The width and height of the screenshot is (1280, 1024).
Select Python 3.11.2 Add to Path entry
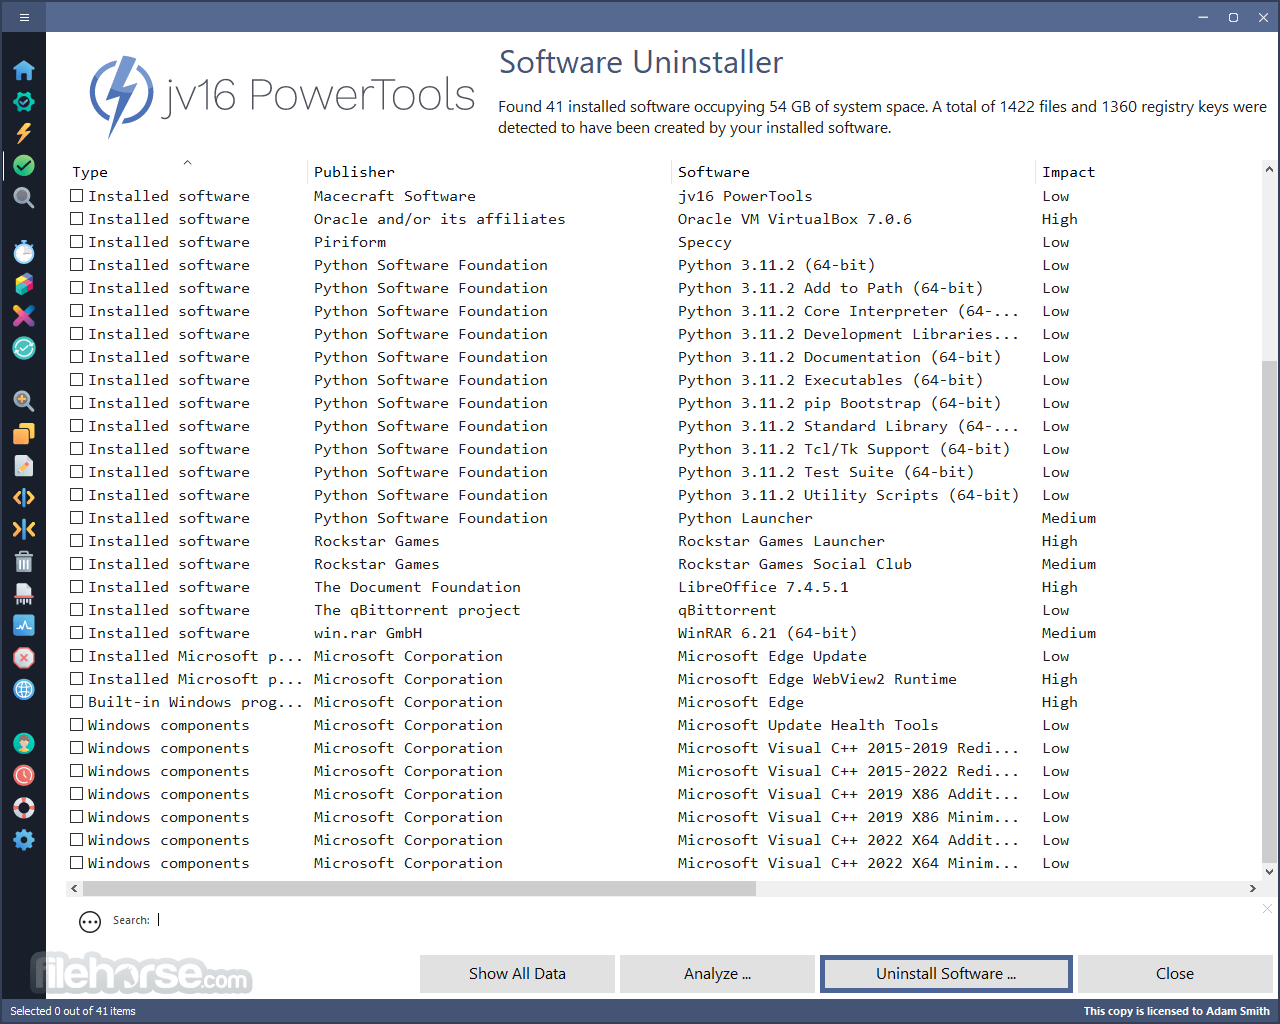coord(830,288)
